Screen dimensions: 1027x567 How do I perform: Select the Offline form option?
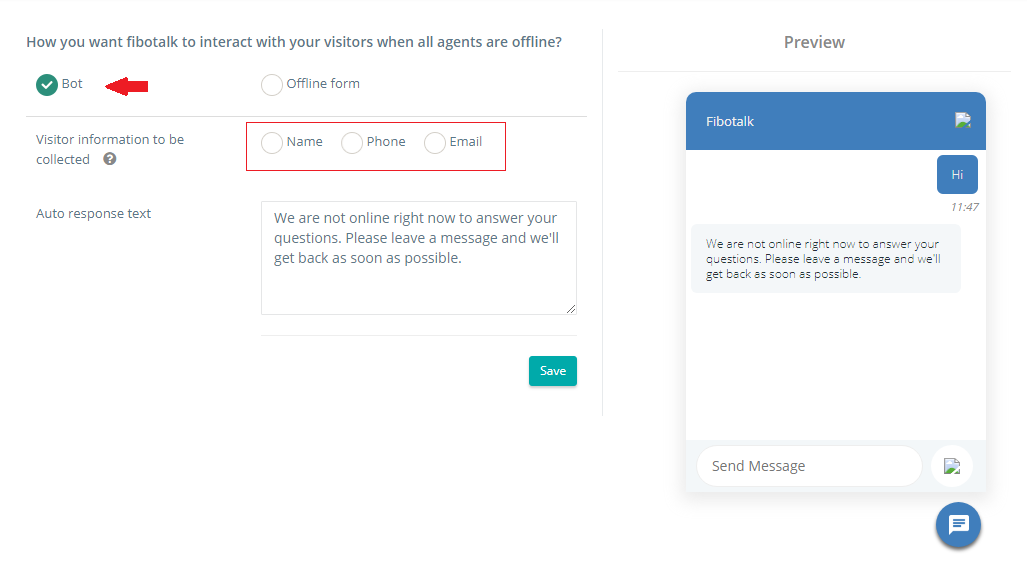click(272, 84)
